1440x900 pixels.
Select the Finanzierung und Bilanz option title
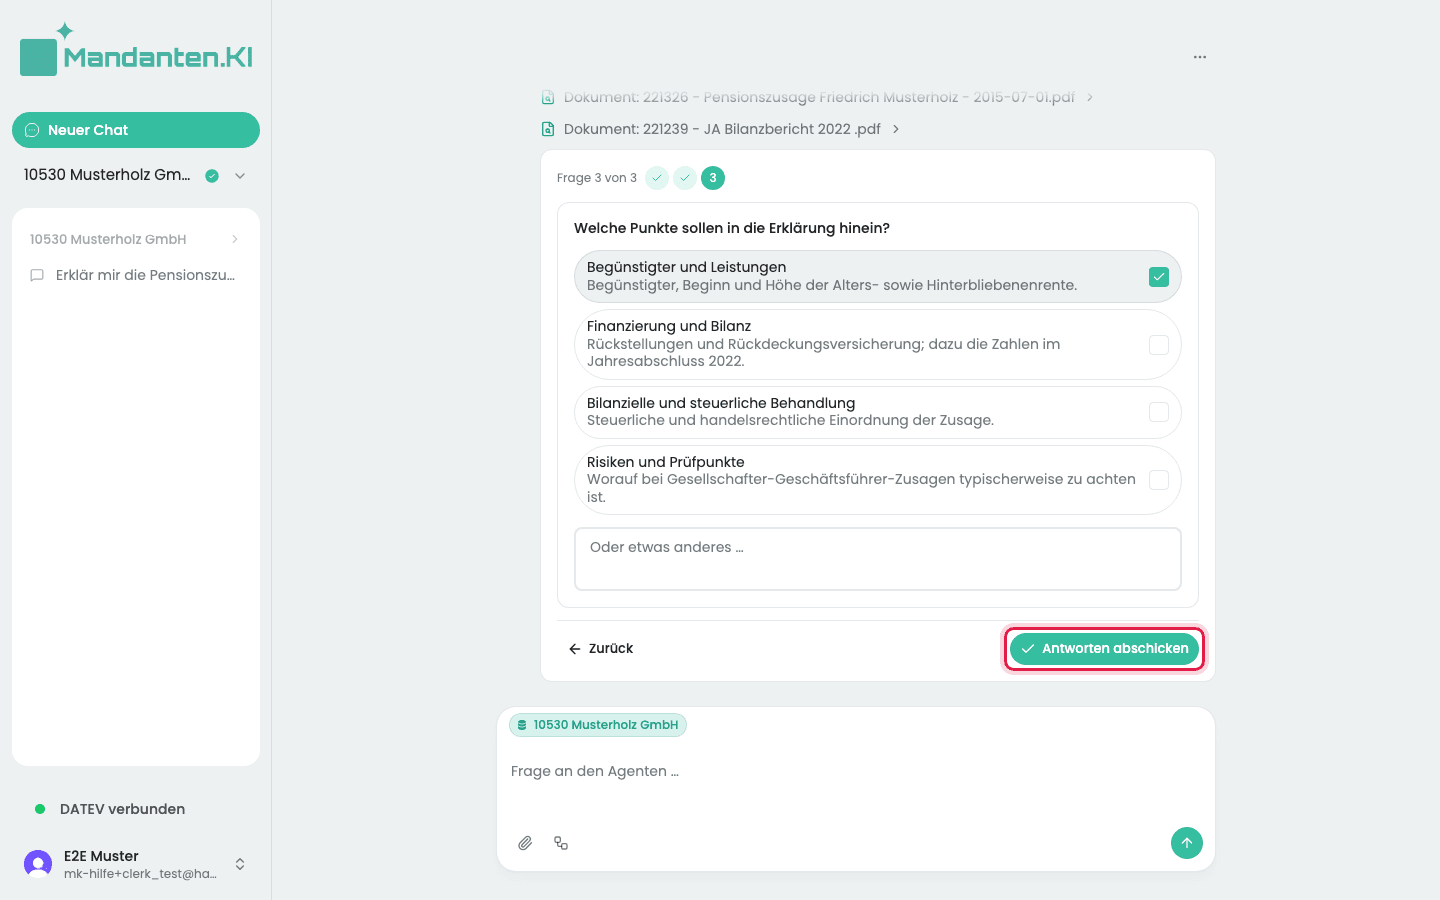pyautogui.click(x=669, y=326)
